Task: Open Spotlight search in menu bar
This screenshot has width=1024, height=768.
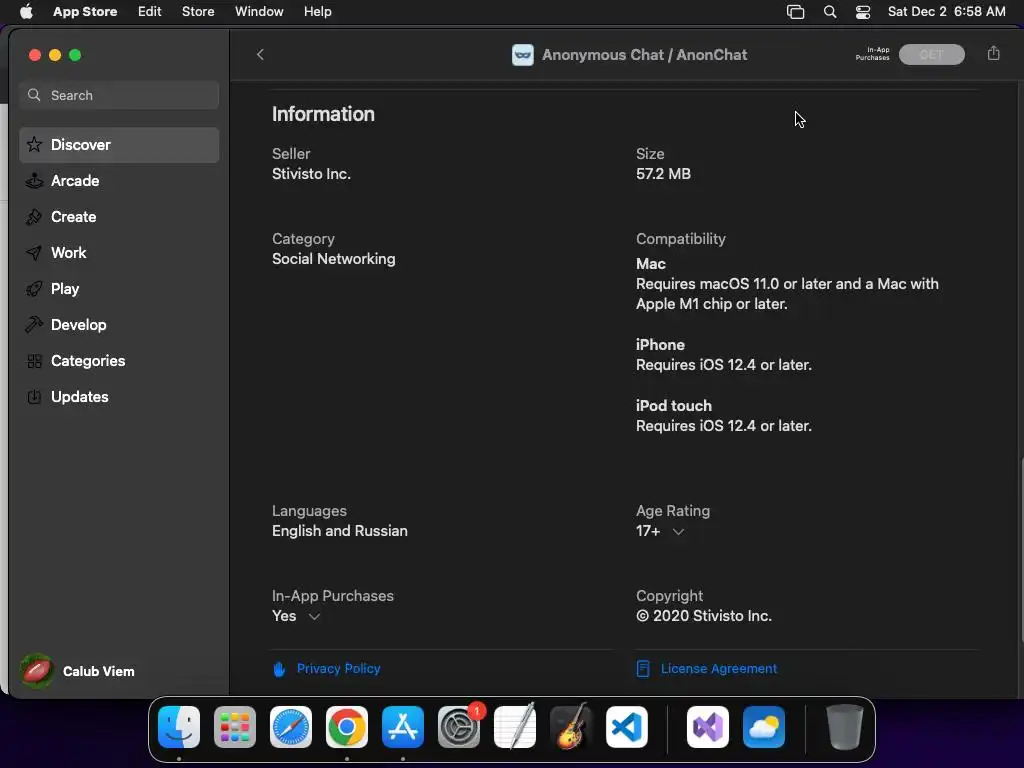Action: pos(829,12)
